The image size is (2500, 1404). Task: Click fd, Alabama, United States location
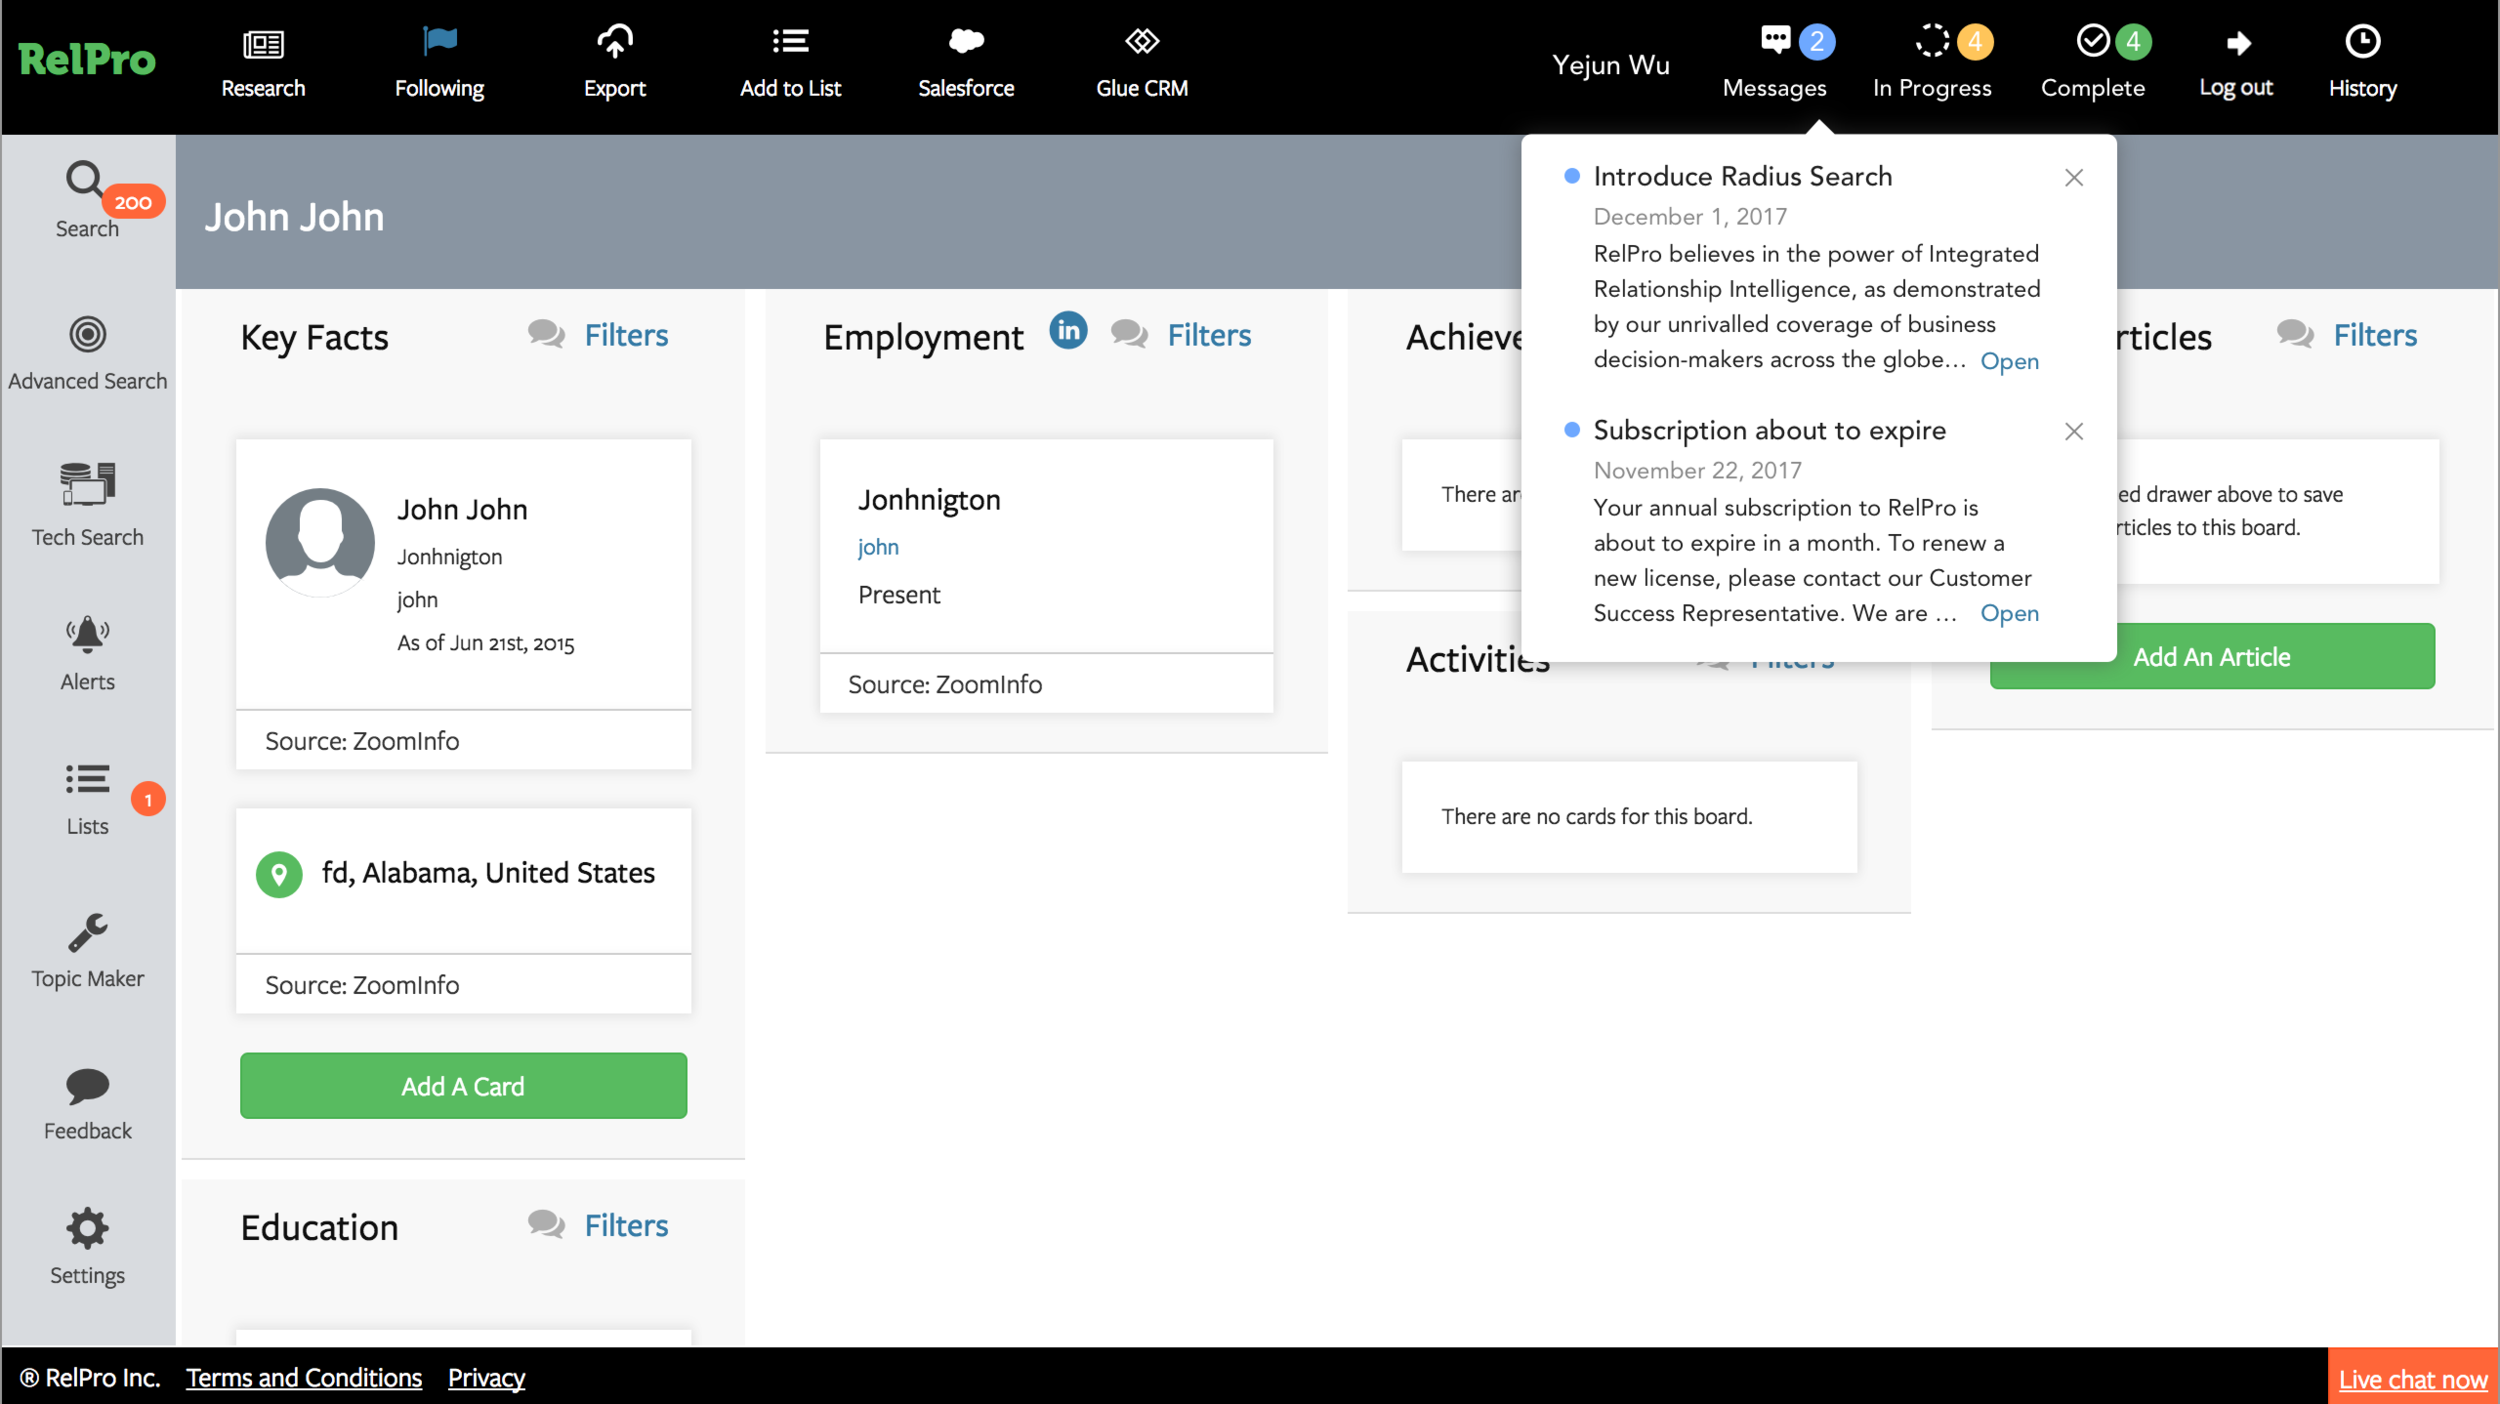click(x=488, y=874)
